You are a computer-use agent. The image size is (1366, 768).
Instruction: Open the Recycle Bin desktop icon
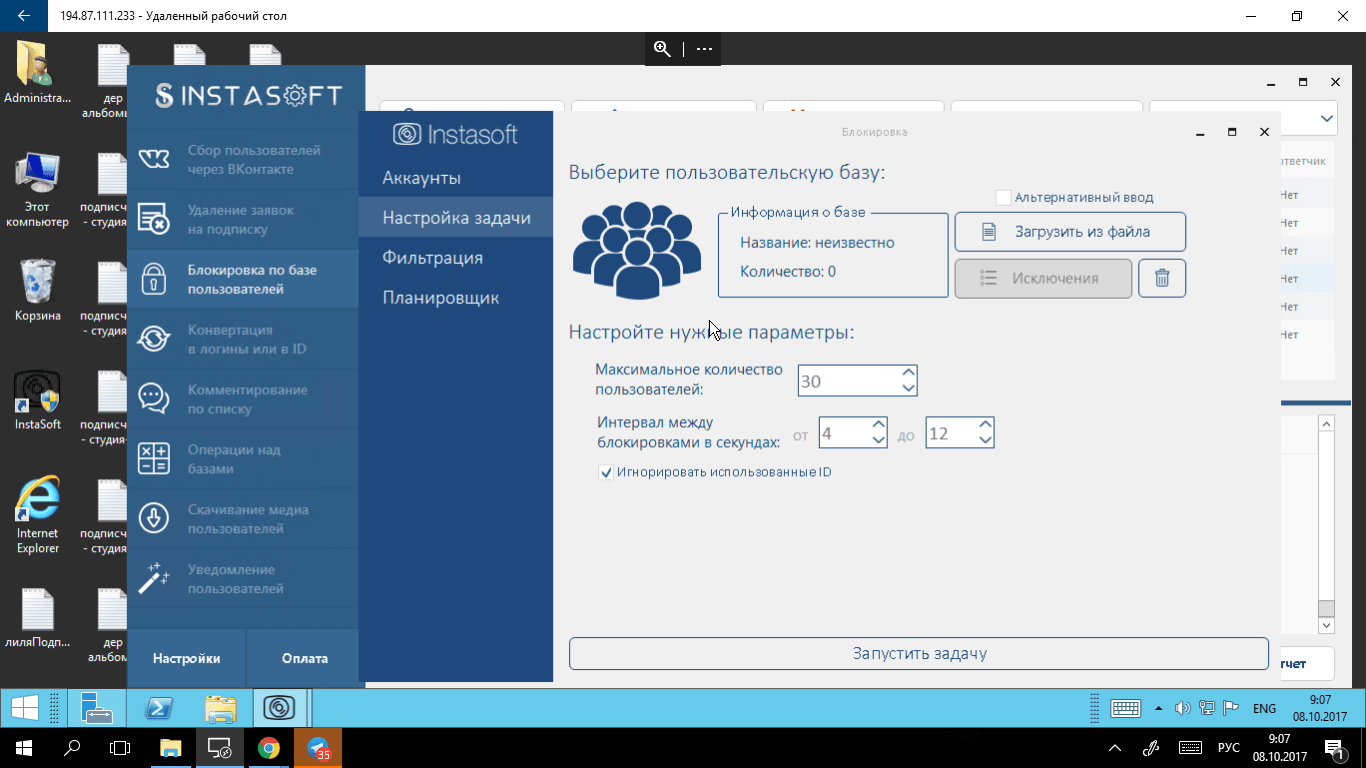point(38,290)
